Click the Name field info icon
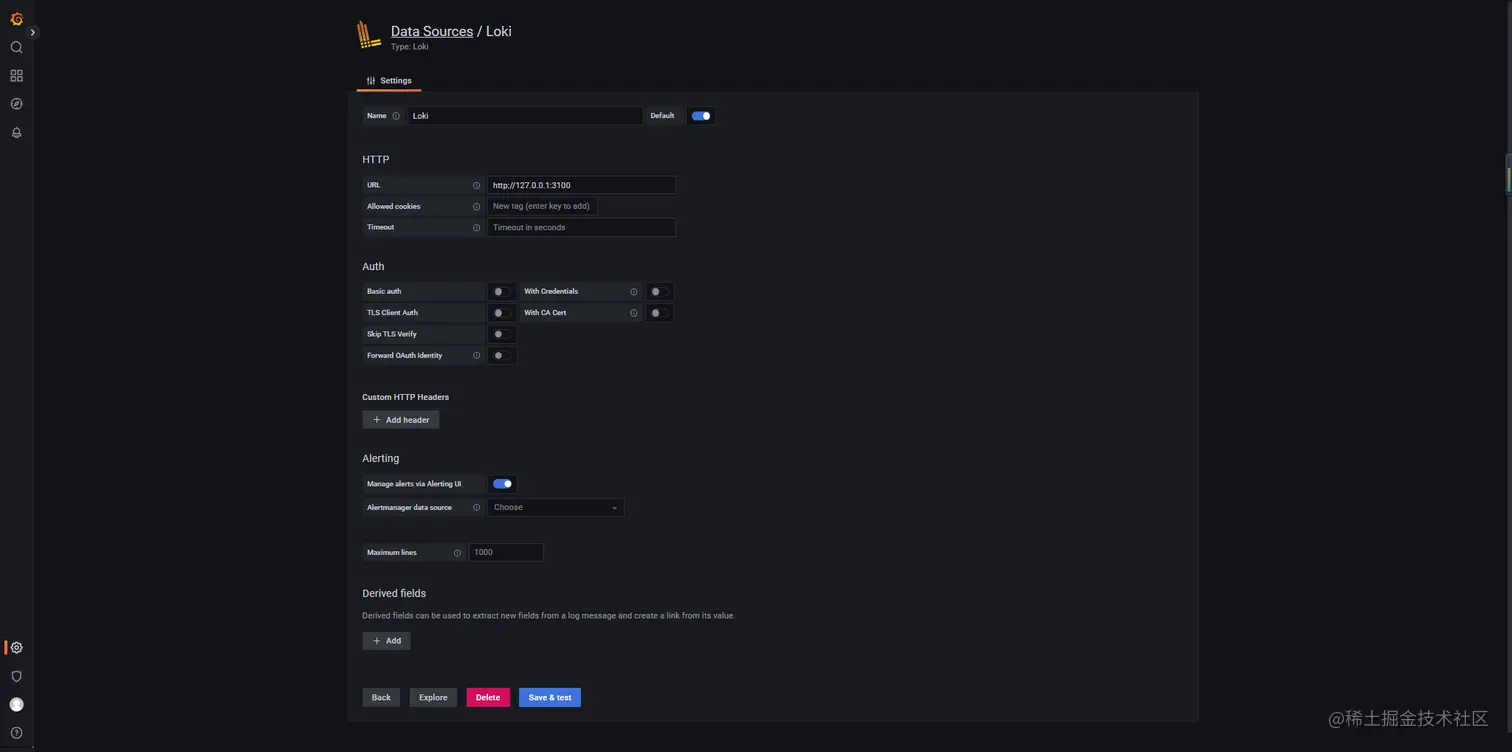The image size is (1512, 752). point(396,116)
